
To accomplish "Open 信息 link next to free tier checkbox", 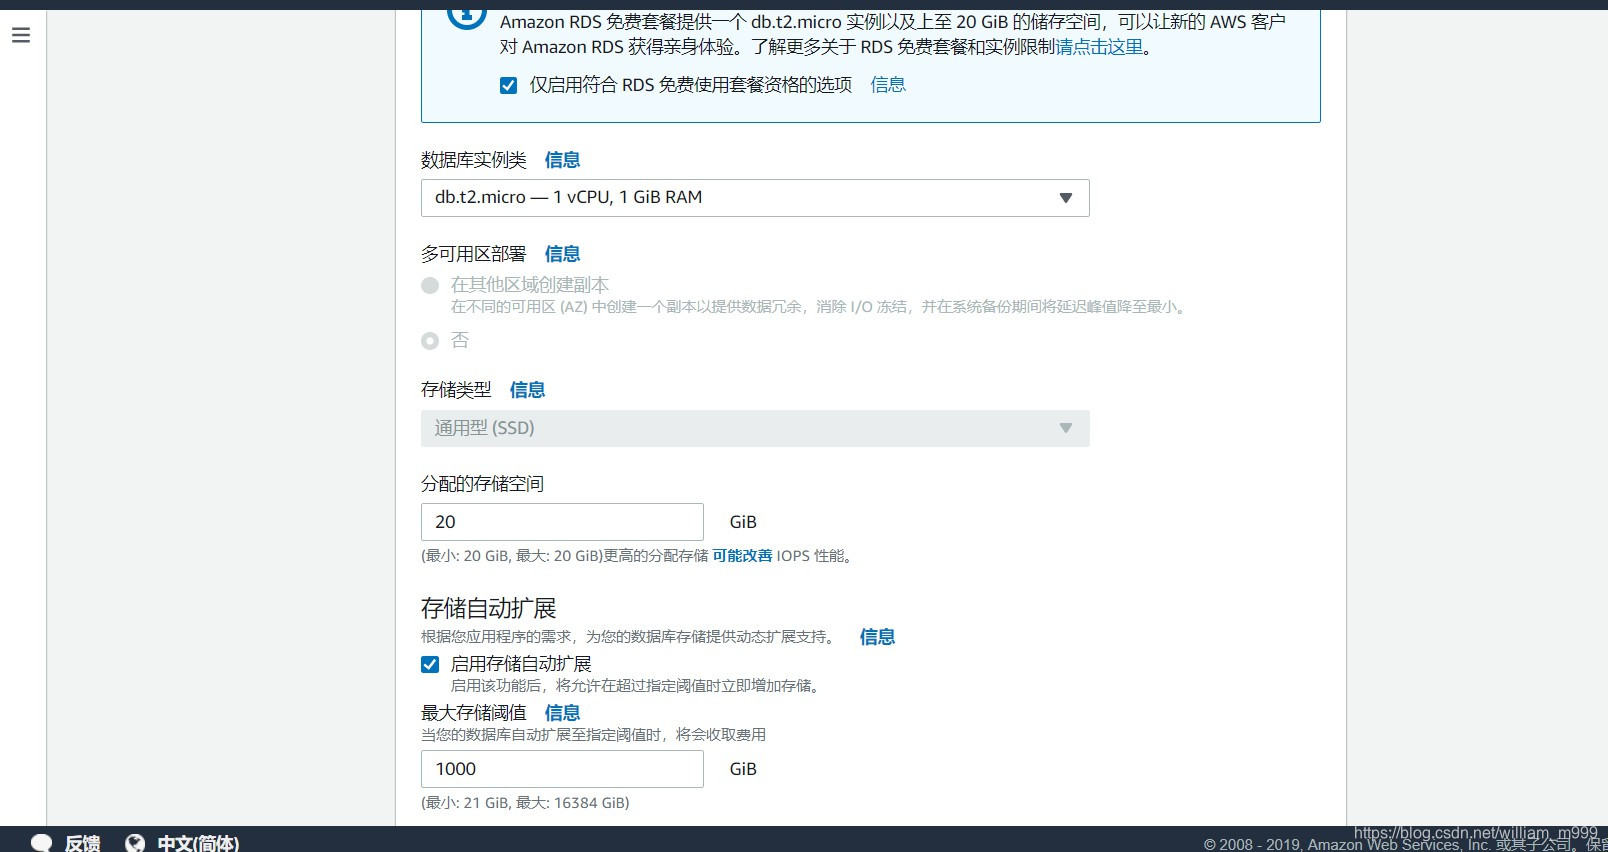I will [x=888, y=85].
